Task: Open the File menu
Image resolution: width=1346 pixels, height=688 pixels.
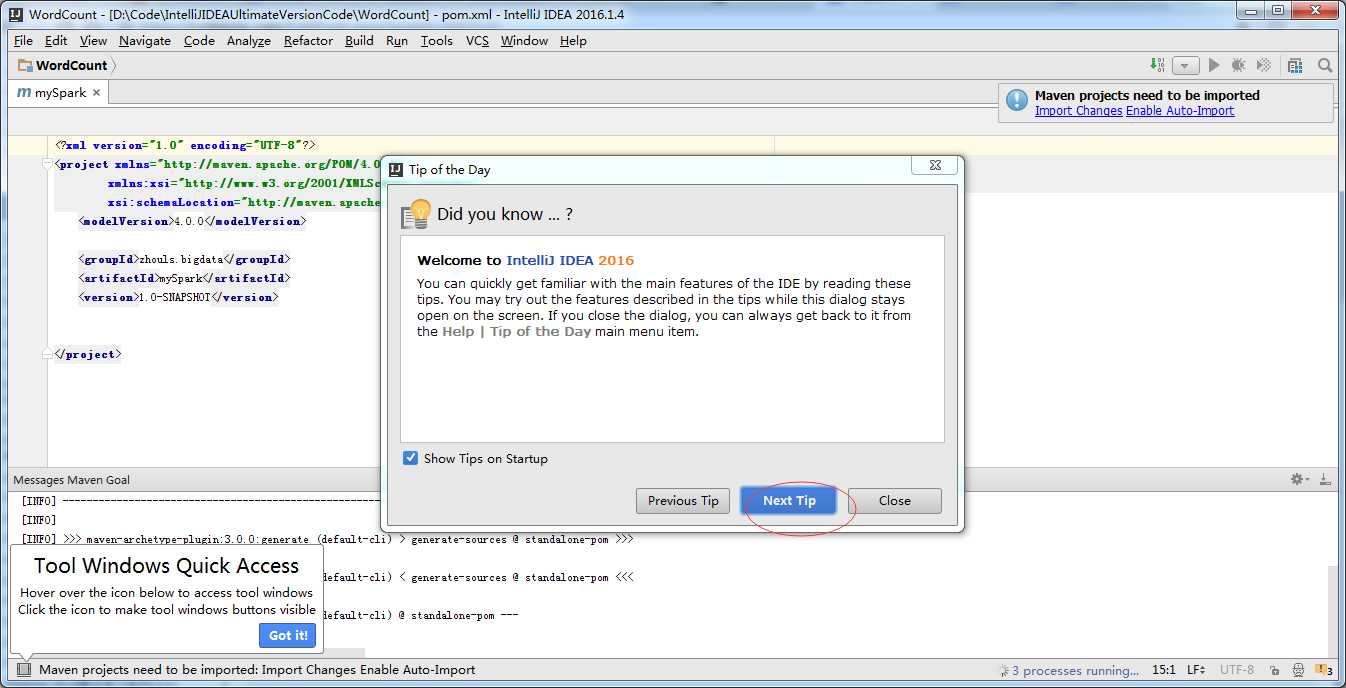Action: coord(23,41)
